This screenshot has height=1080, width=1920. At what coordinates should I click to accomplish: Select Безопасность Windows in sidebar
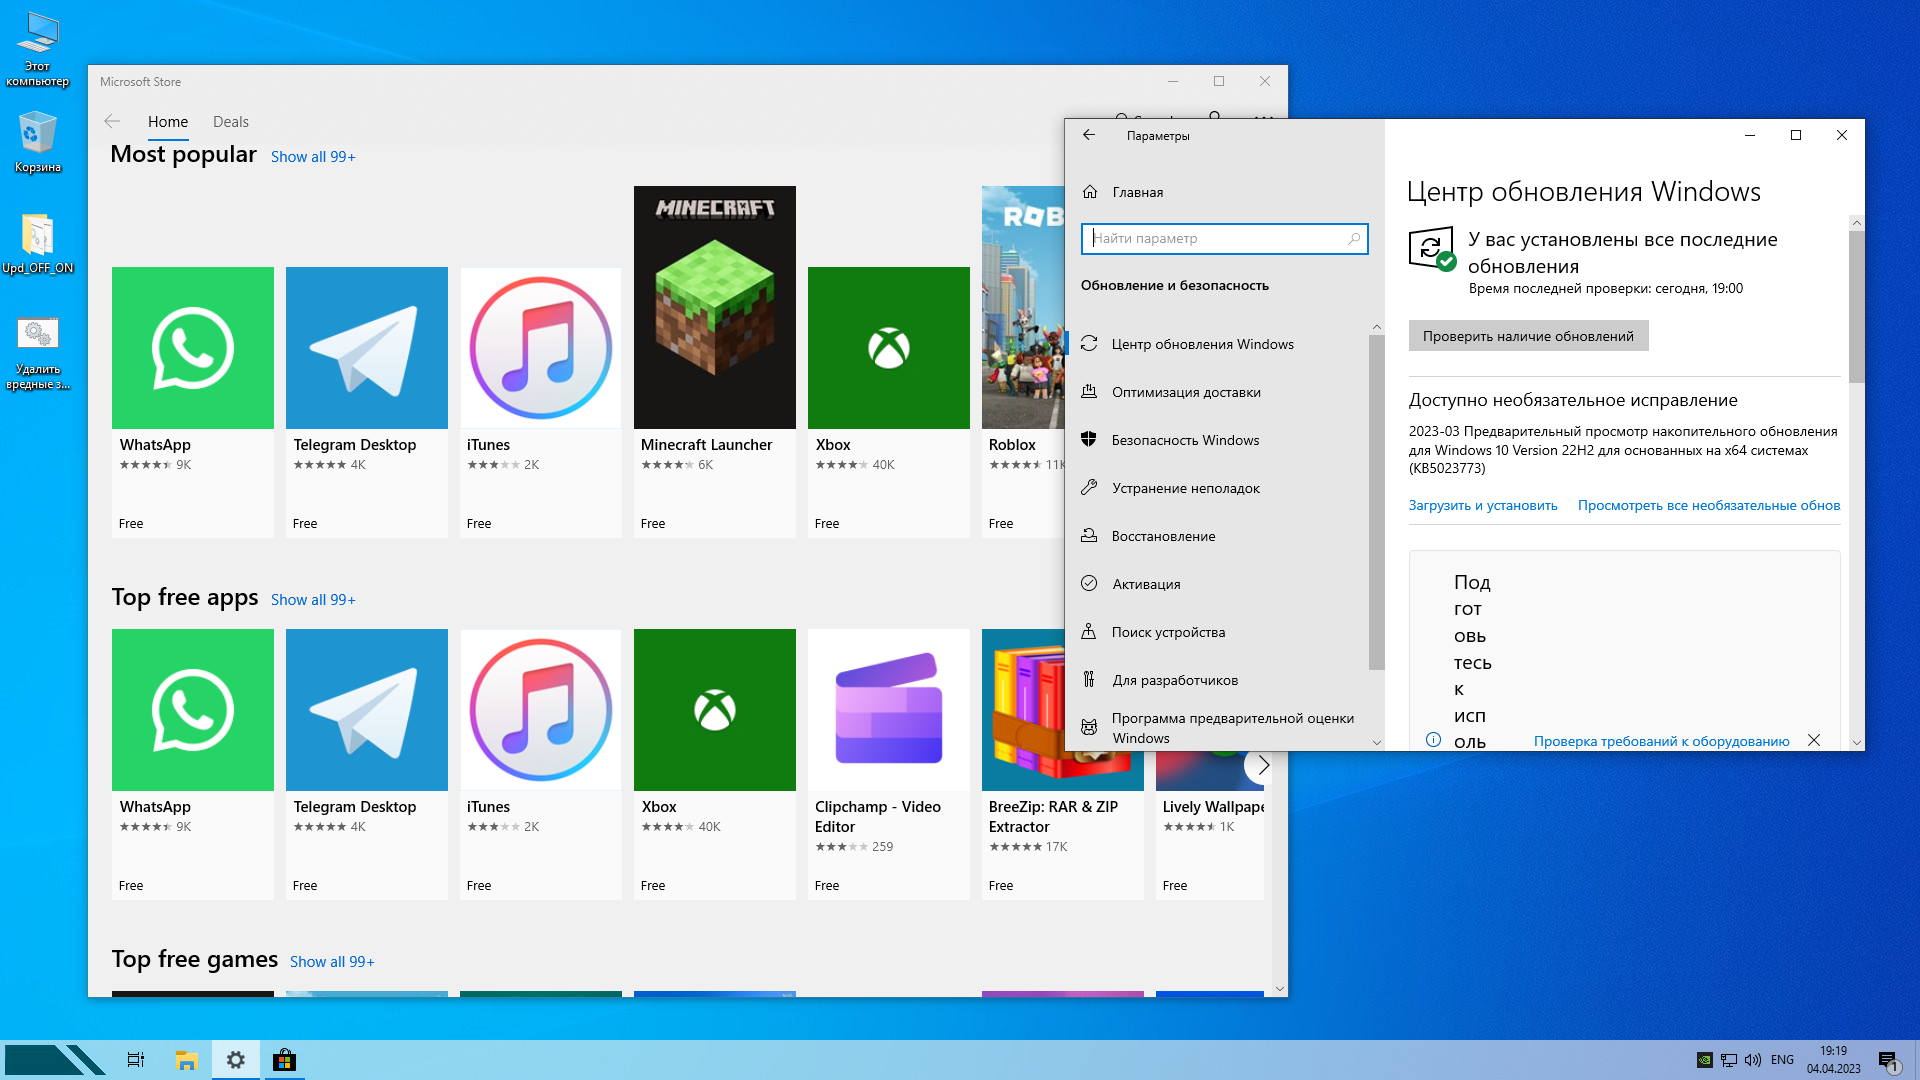coord(1185,440)
